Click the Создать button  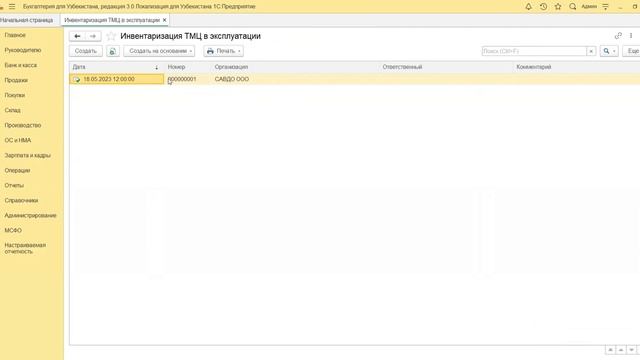tap(86, 51)
